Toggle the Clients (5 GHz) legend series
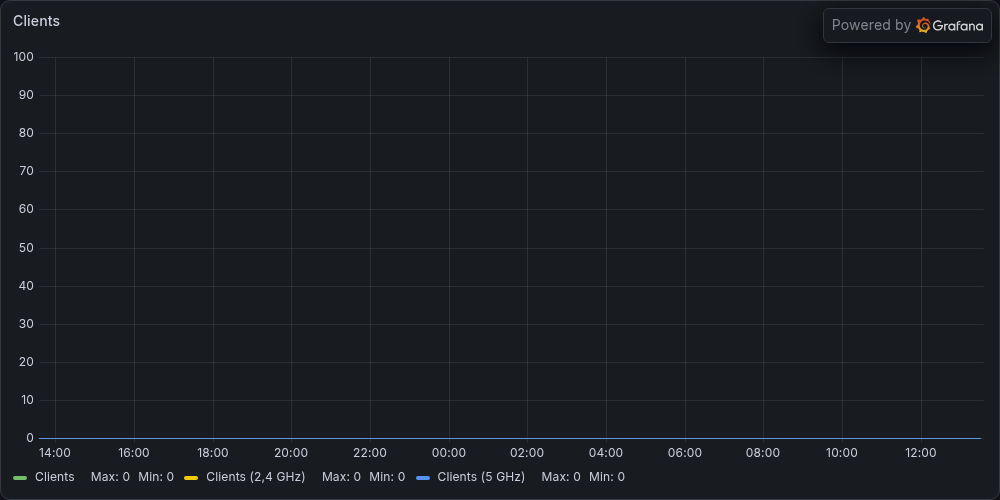This screenshot has width=1000, height=500. point(481,477)
